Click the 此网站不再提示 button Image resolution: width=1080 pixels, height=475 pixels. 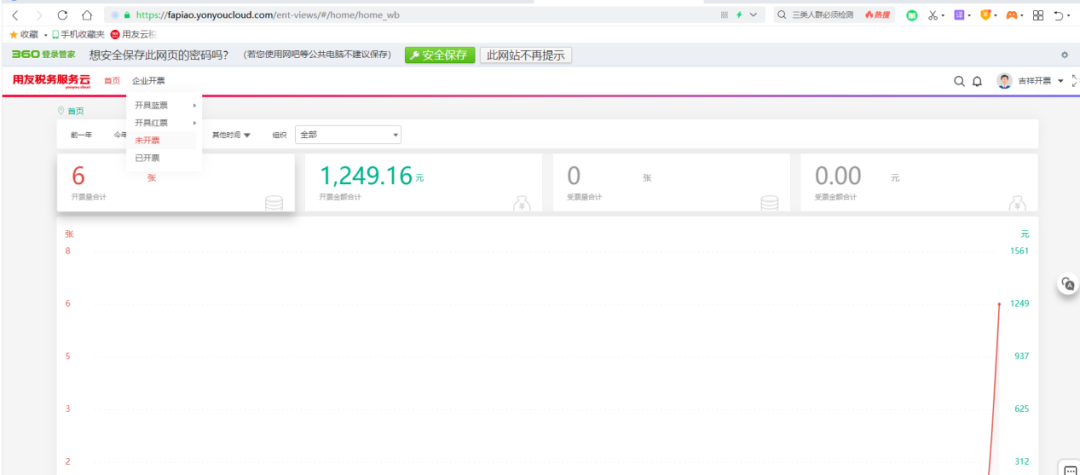(526, 55)
